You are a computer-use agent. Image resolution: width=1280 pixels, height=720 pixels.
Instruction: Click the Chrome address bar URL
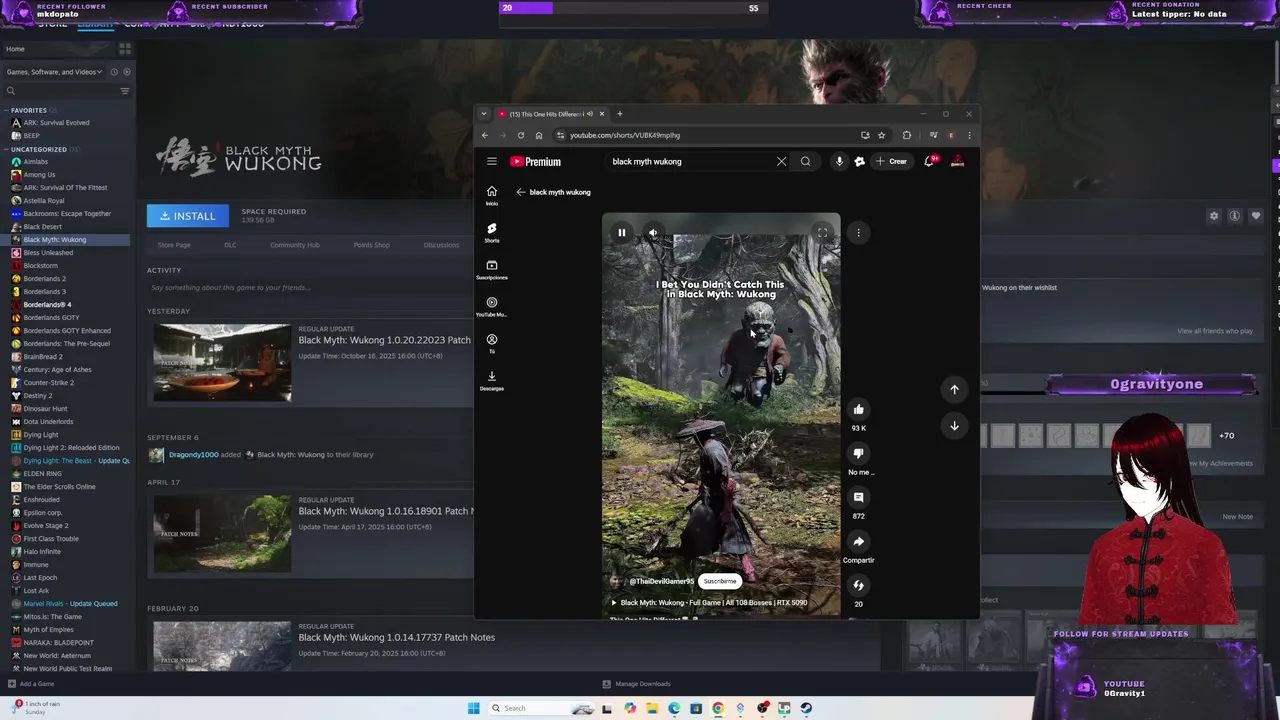(x=625, y=135)
